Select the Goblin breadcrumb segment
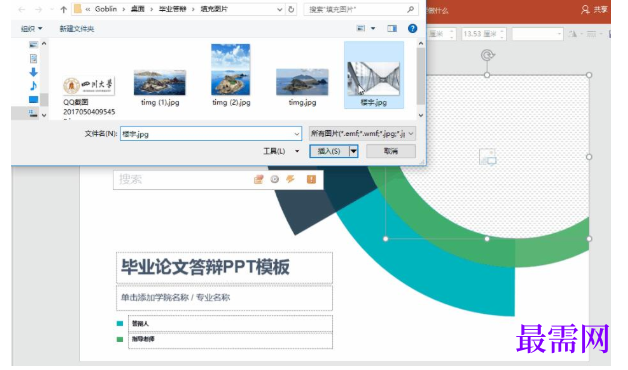Screen dimensions: 628x370 106,9
